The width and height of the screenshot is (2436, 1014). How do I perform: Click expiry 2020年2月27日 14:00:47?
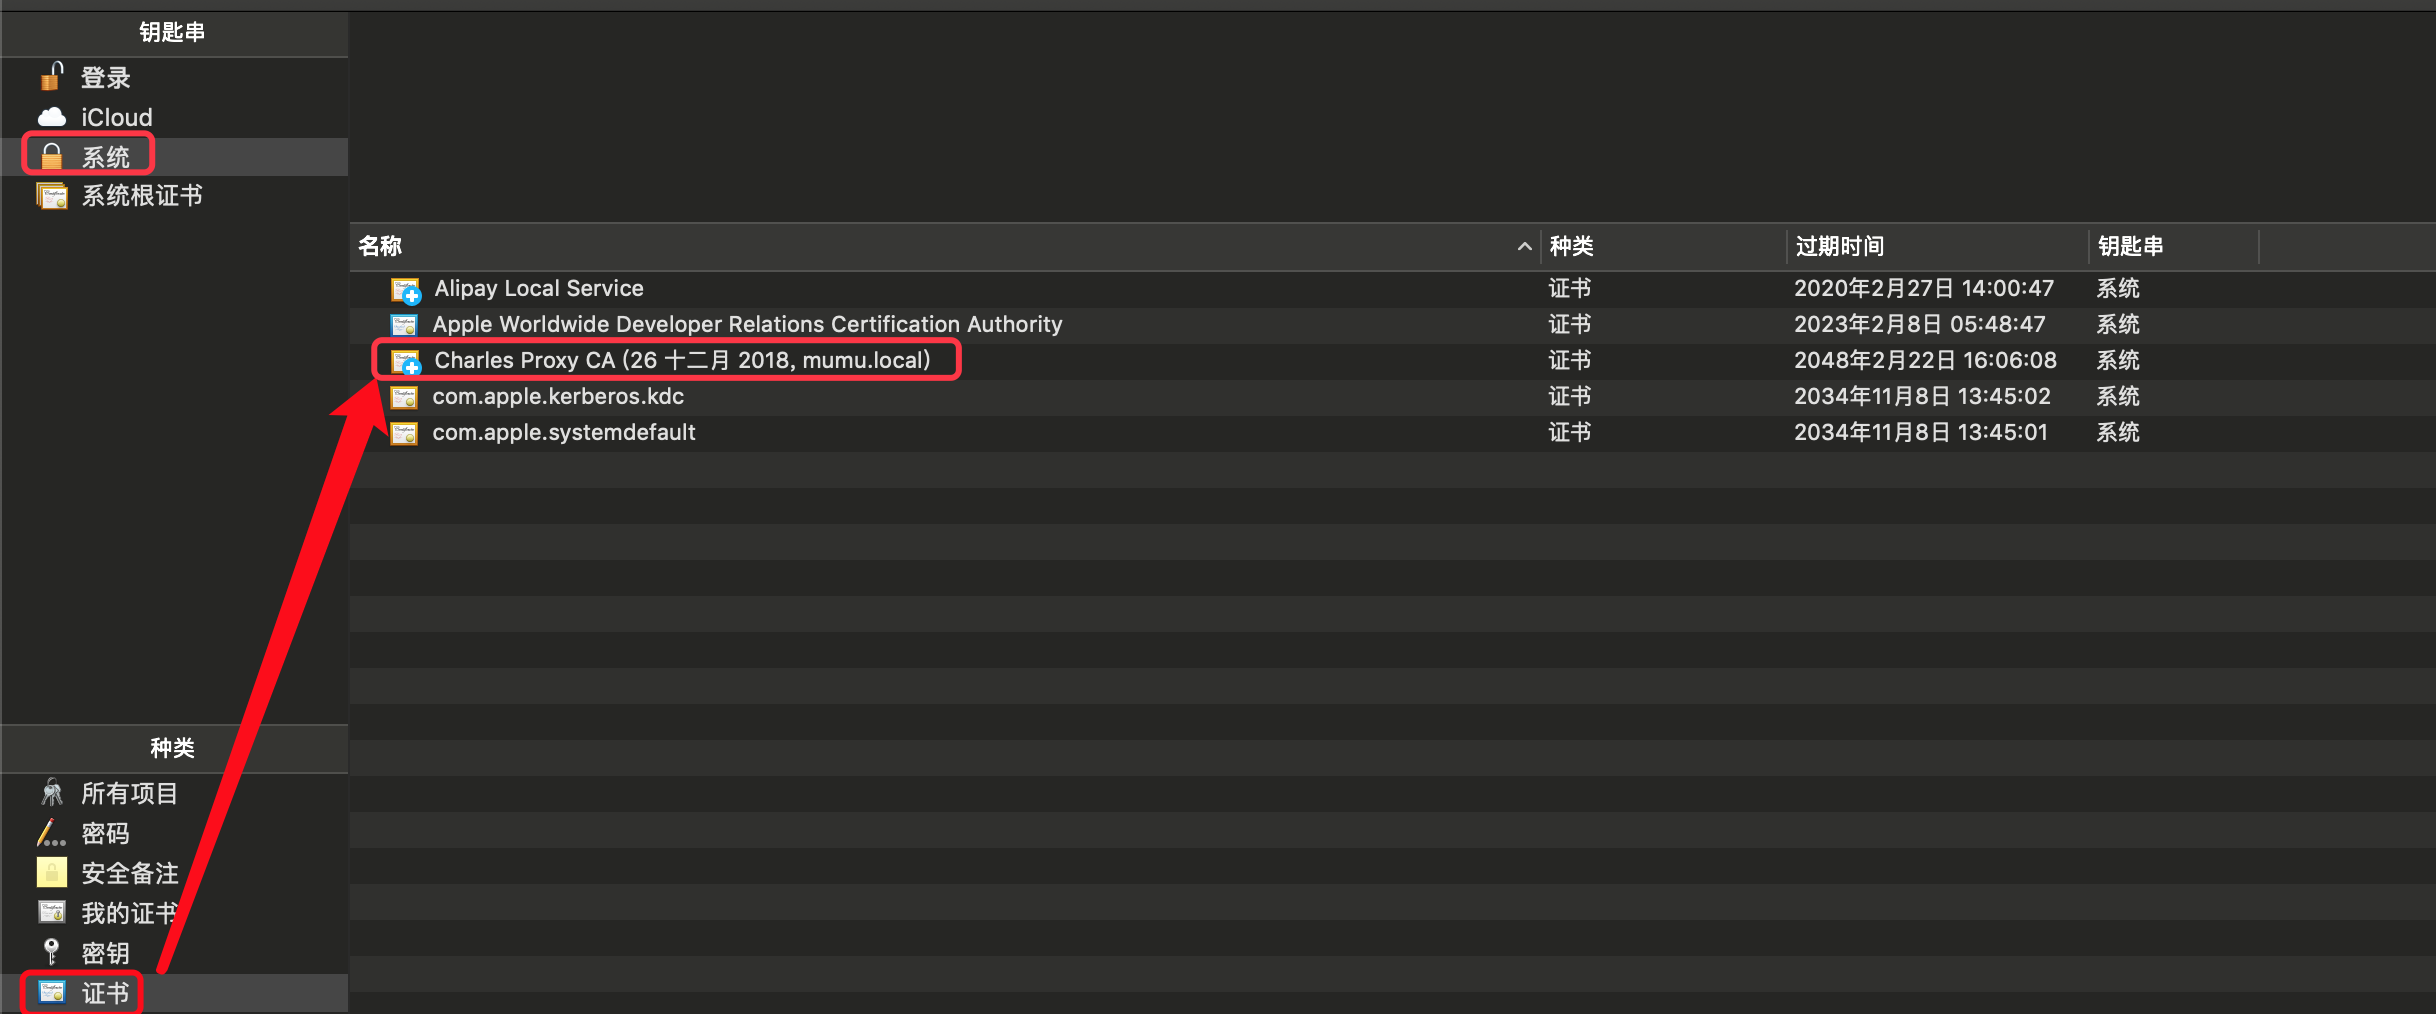point(1923,289)
